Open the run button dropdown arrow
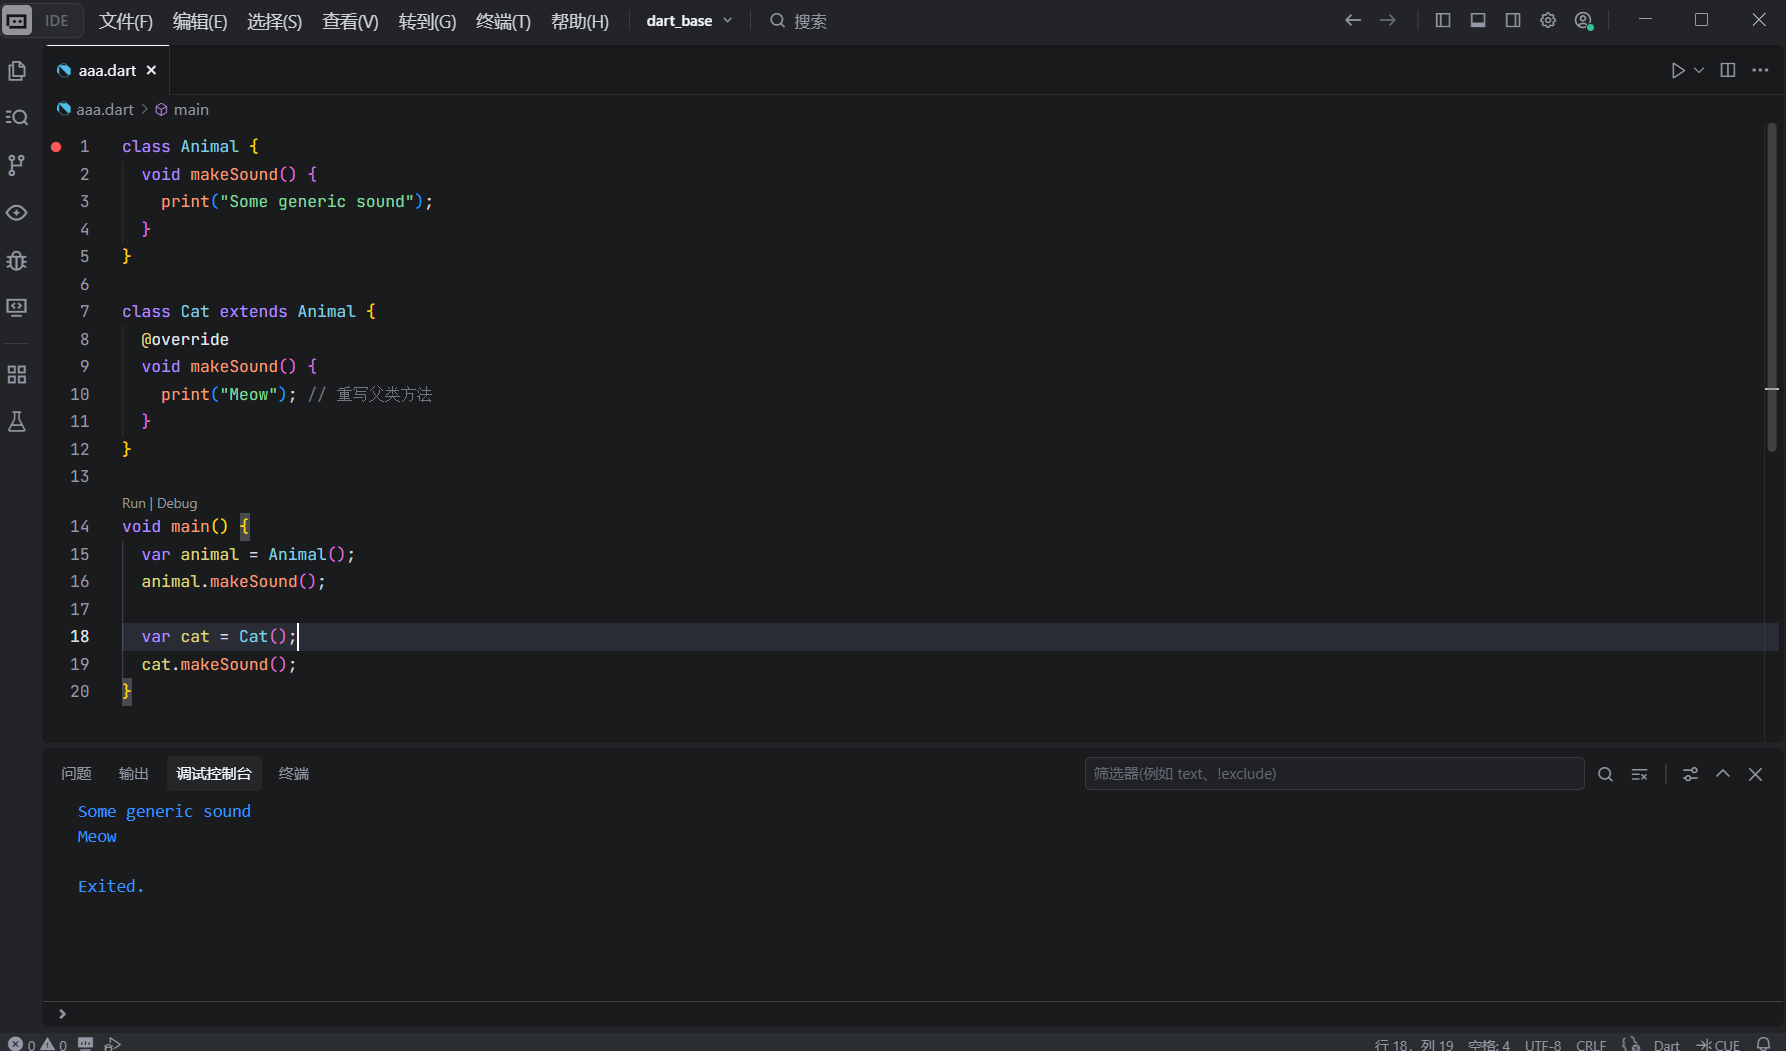Viewport: 1786px width, 1051px height. click(x=1699, y=70)
